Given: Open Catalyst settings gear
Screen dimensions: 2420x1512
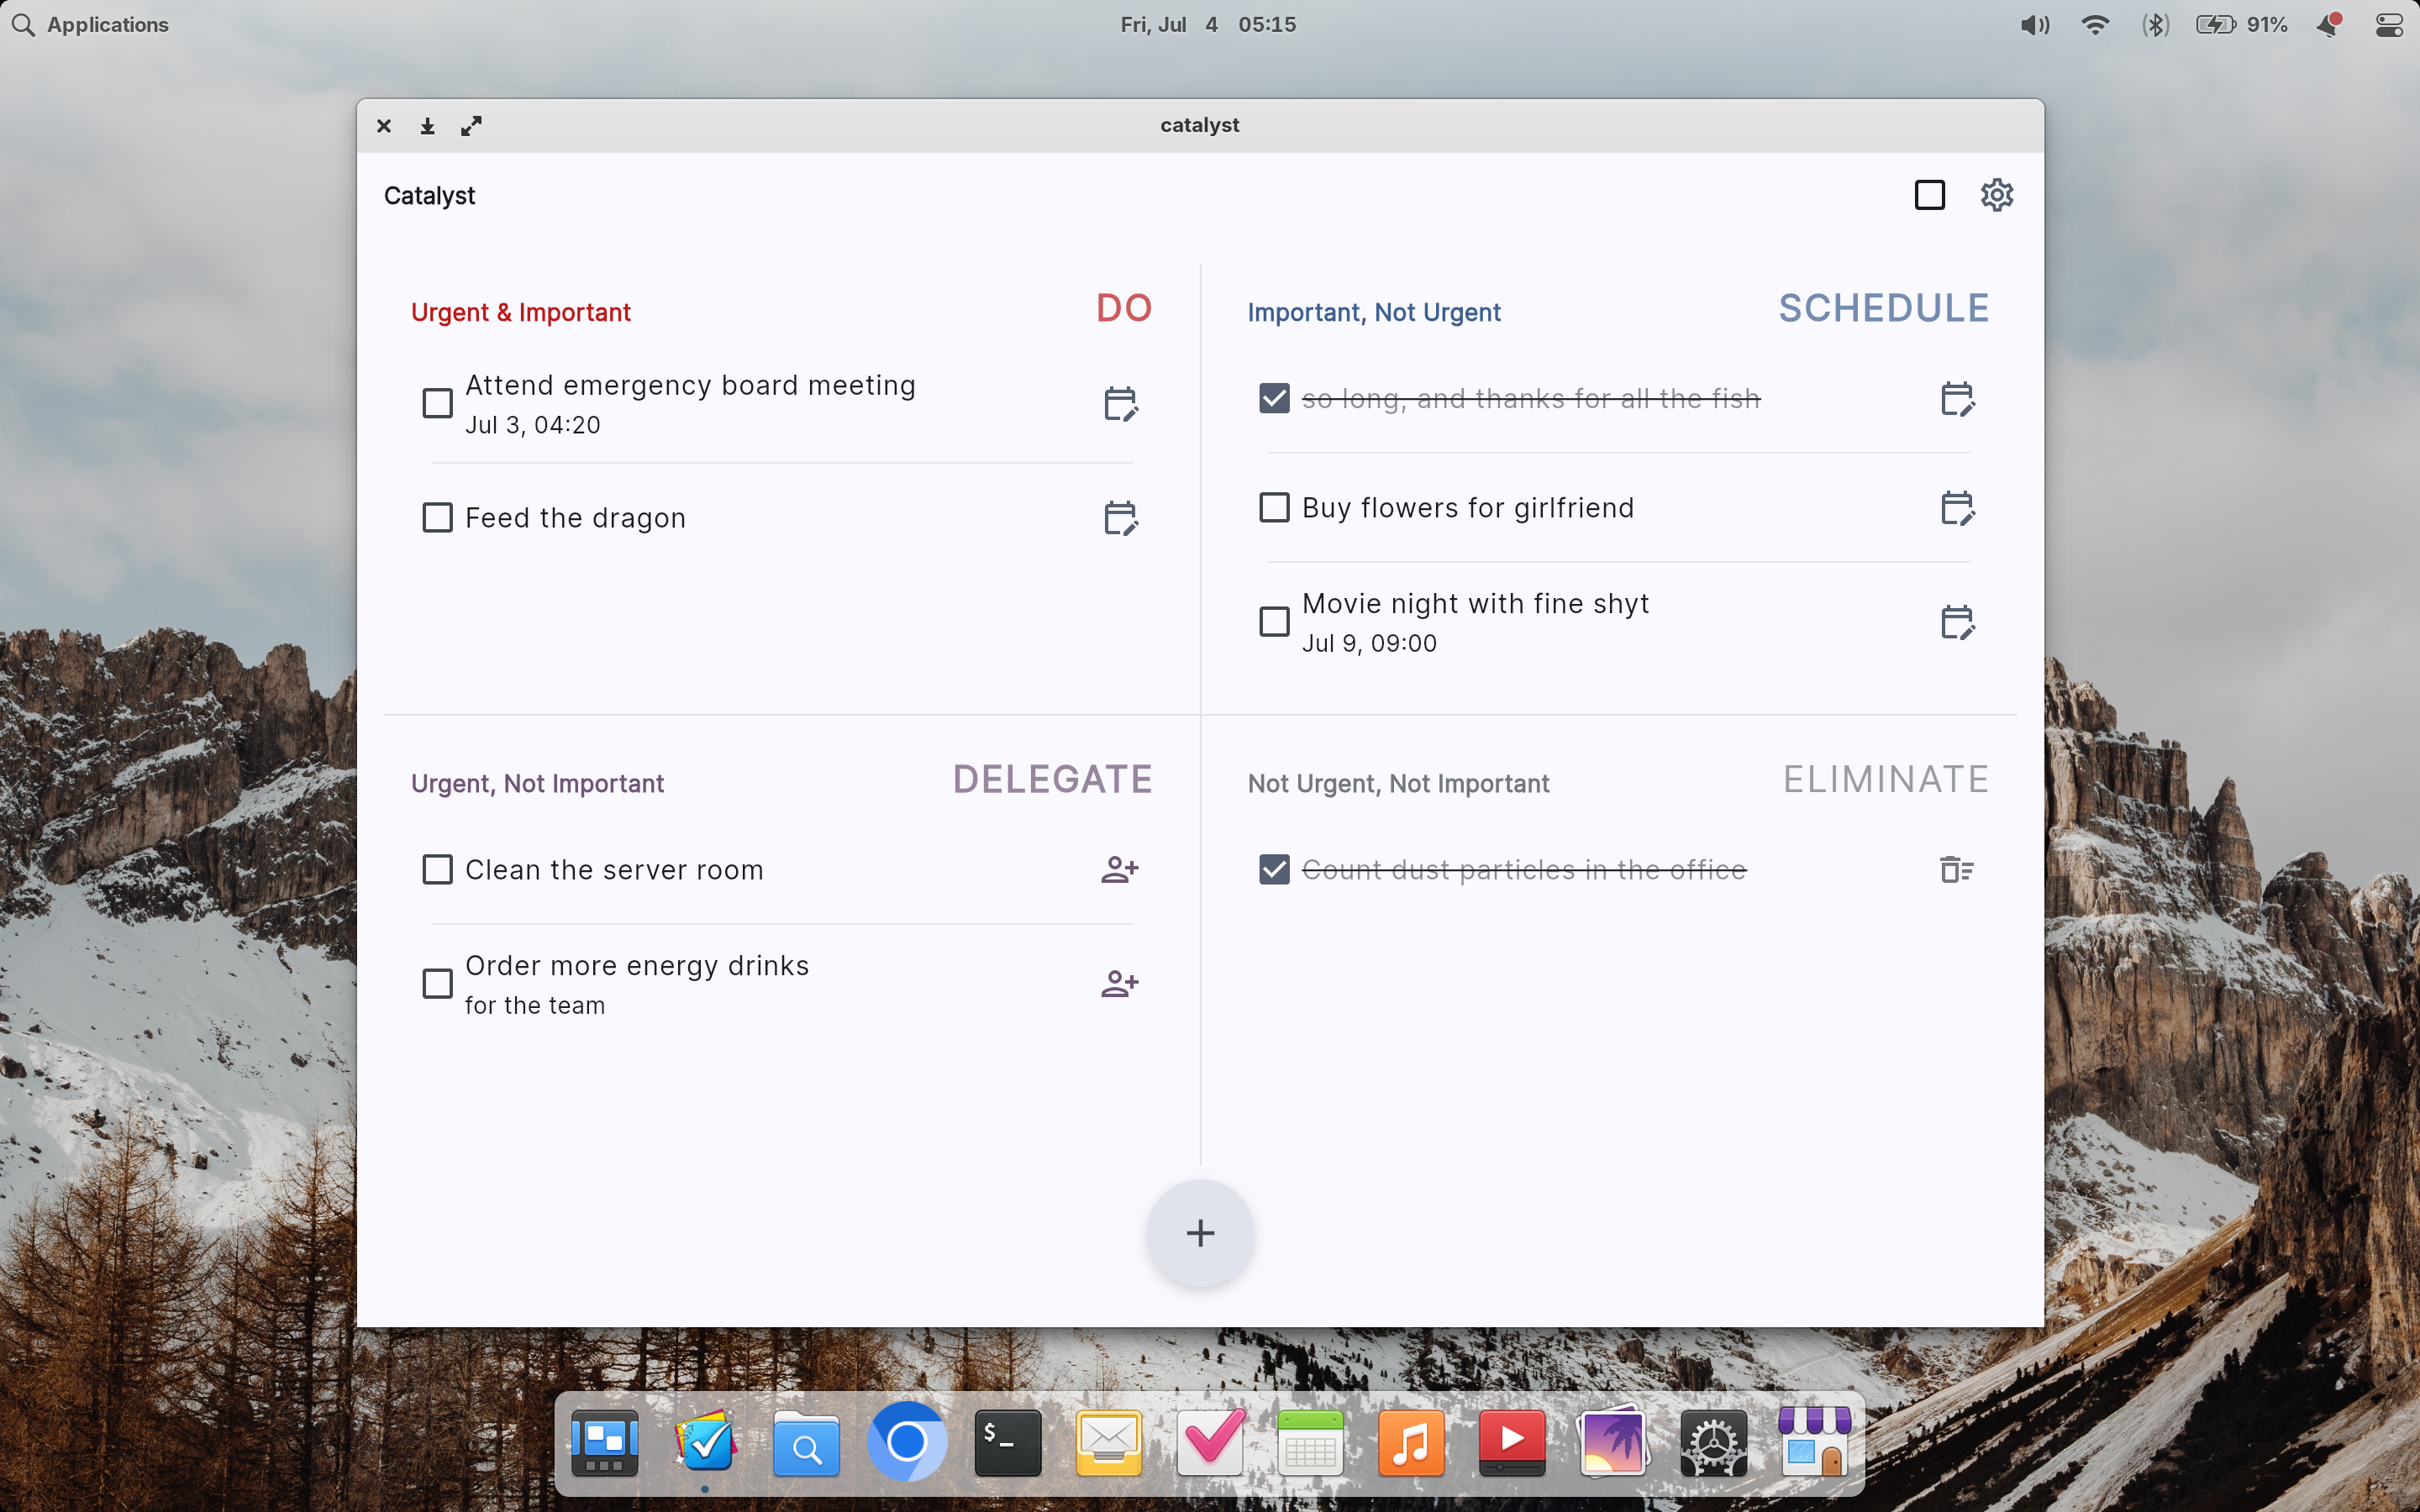Looking at the screenshot, I should [x=1997, y=195].
